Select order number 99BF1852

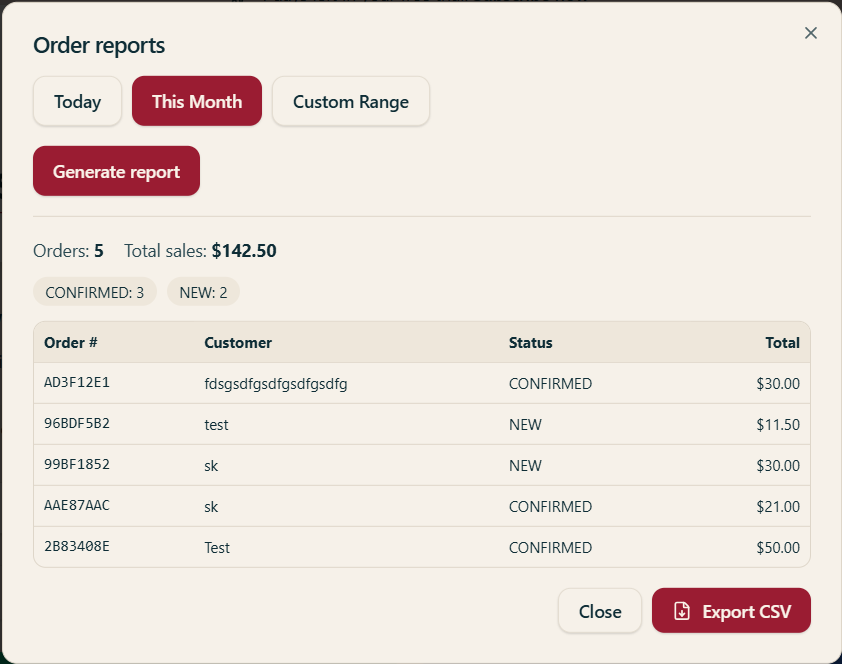pos(77,464)
